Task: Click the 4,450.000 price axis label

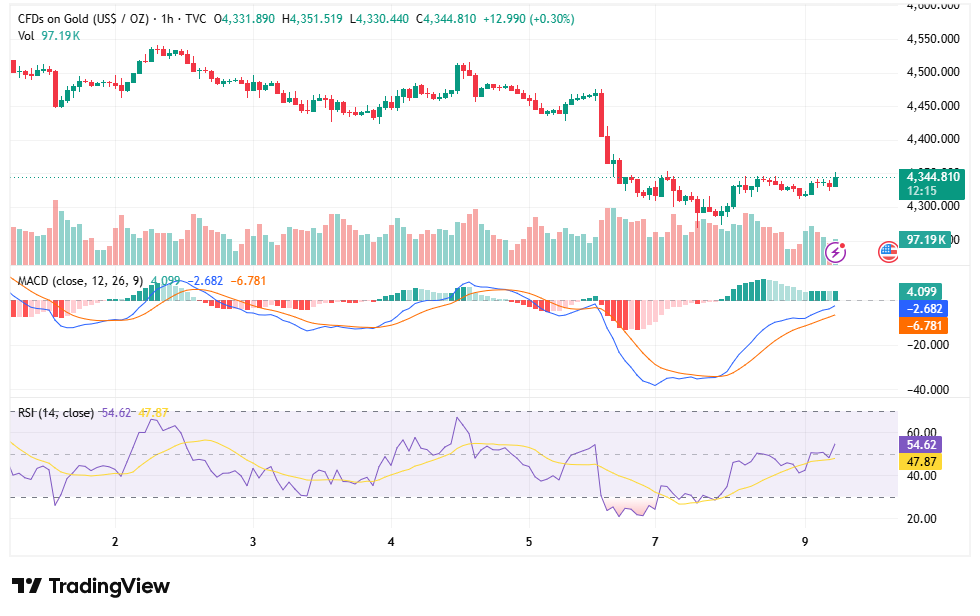Action: coord(932,106)
